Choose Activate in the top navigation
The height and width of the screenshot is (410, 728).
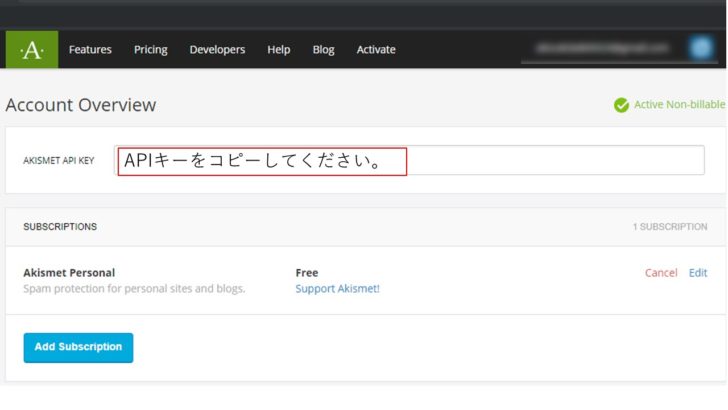coord(376,50)
